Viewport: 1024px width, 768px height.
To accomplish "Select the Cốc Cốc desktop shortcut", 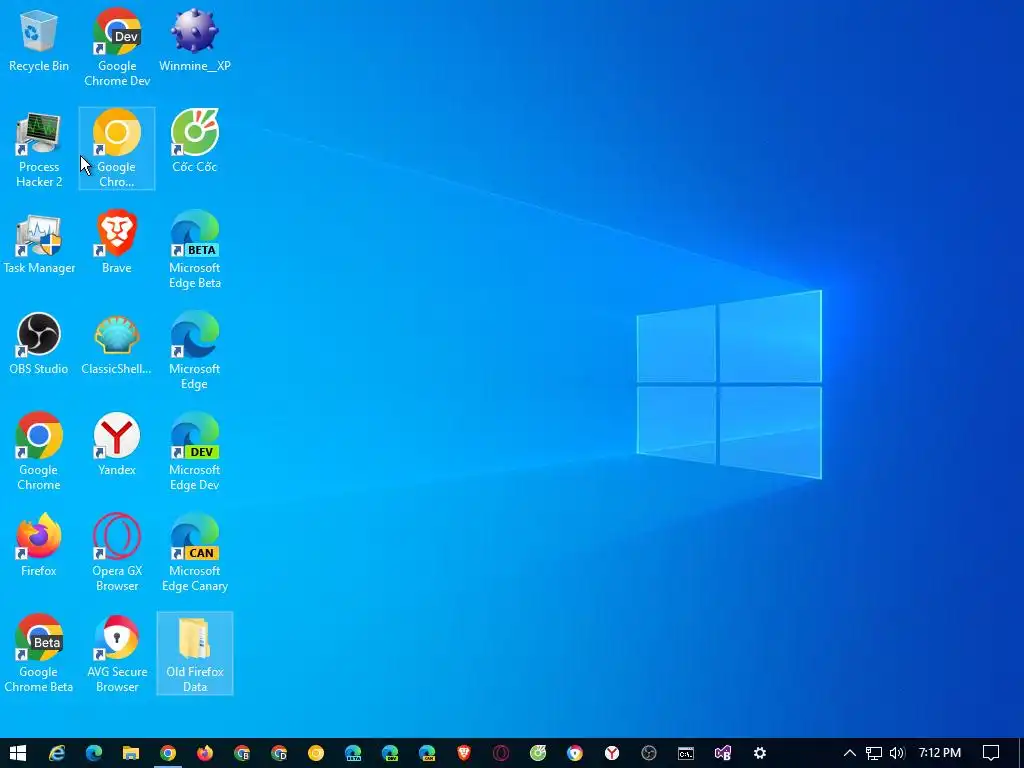I will coord(195,141).
